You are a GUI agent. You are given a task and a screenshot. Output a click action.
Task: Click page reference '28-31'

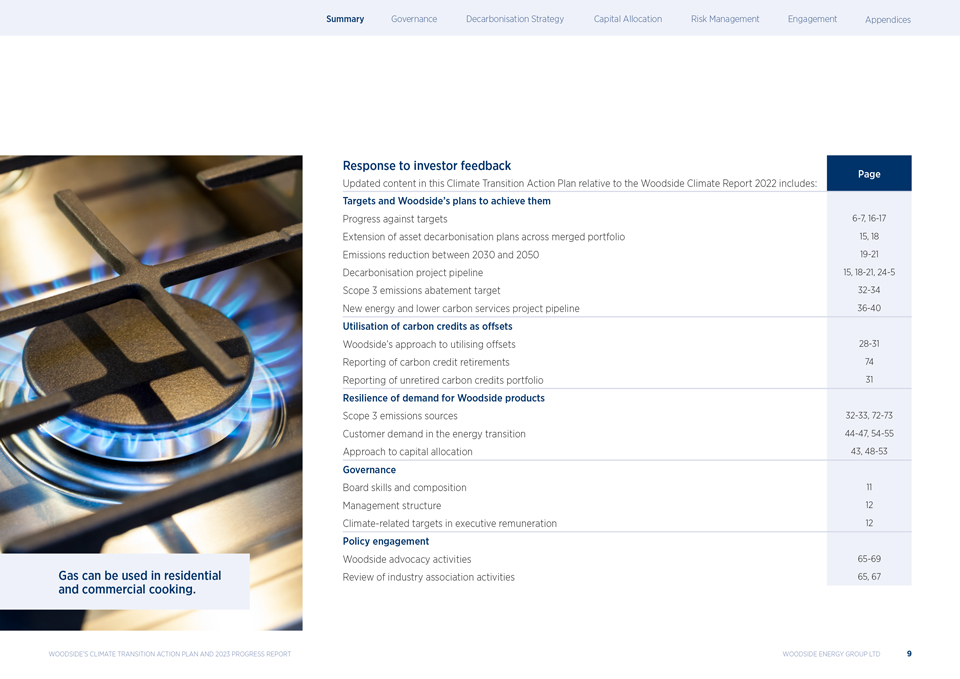(x=869, y=343)
